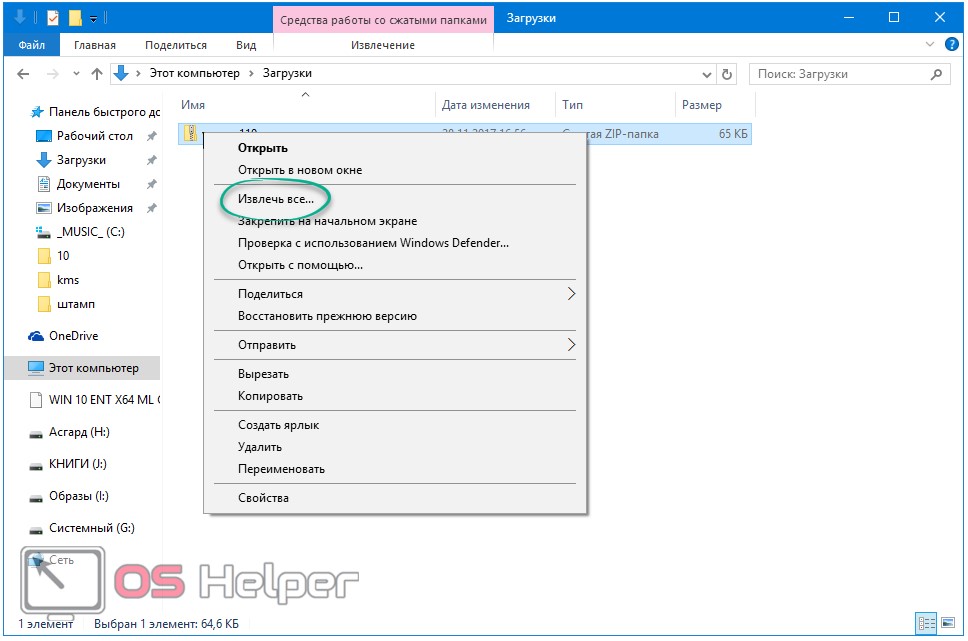Click New Folder quick access icon
The height and width of the screenshot is (641, 968).
tap(75, 18)
